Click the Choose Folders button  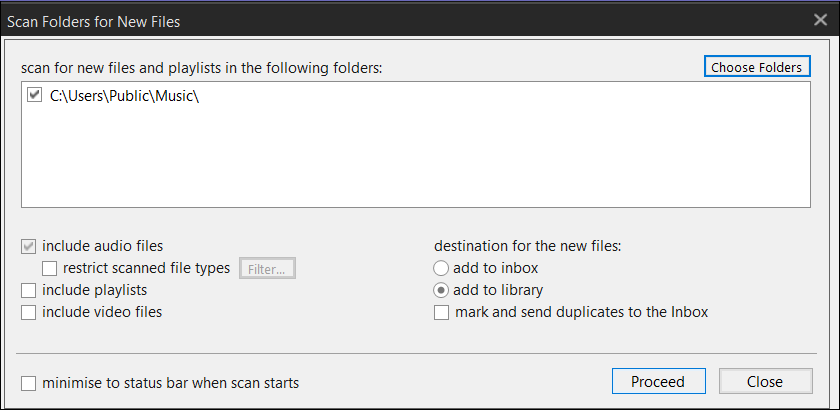point(756,67)
